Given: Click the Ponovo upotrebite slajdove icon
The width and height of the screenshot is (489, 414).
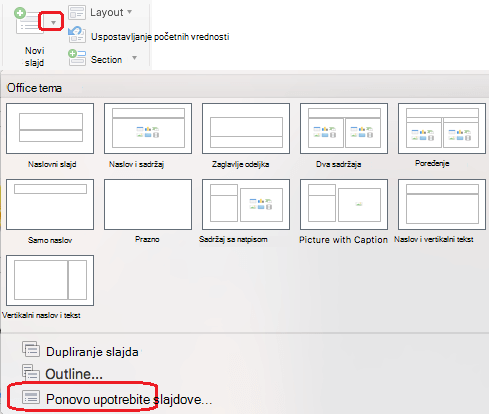Looking at the screenshot, I should point(31,397).
